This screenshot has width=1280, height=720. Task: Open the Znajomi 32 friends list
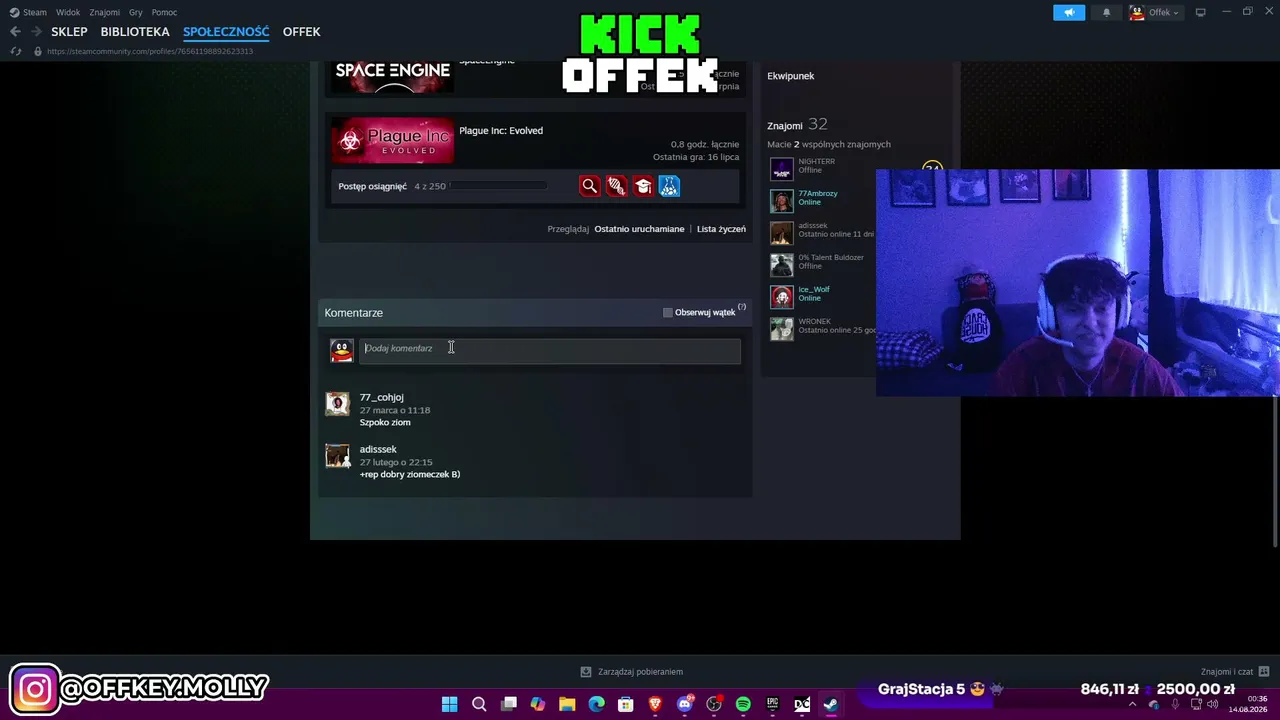point(797,125)
